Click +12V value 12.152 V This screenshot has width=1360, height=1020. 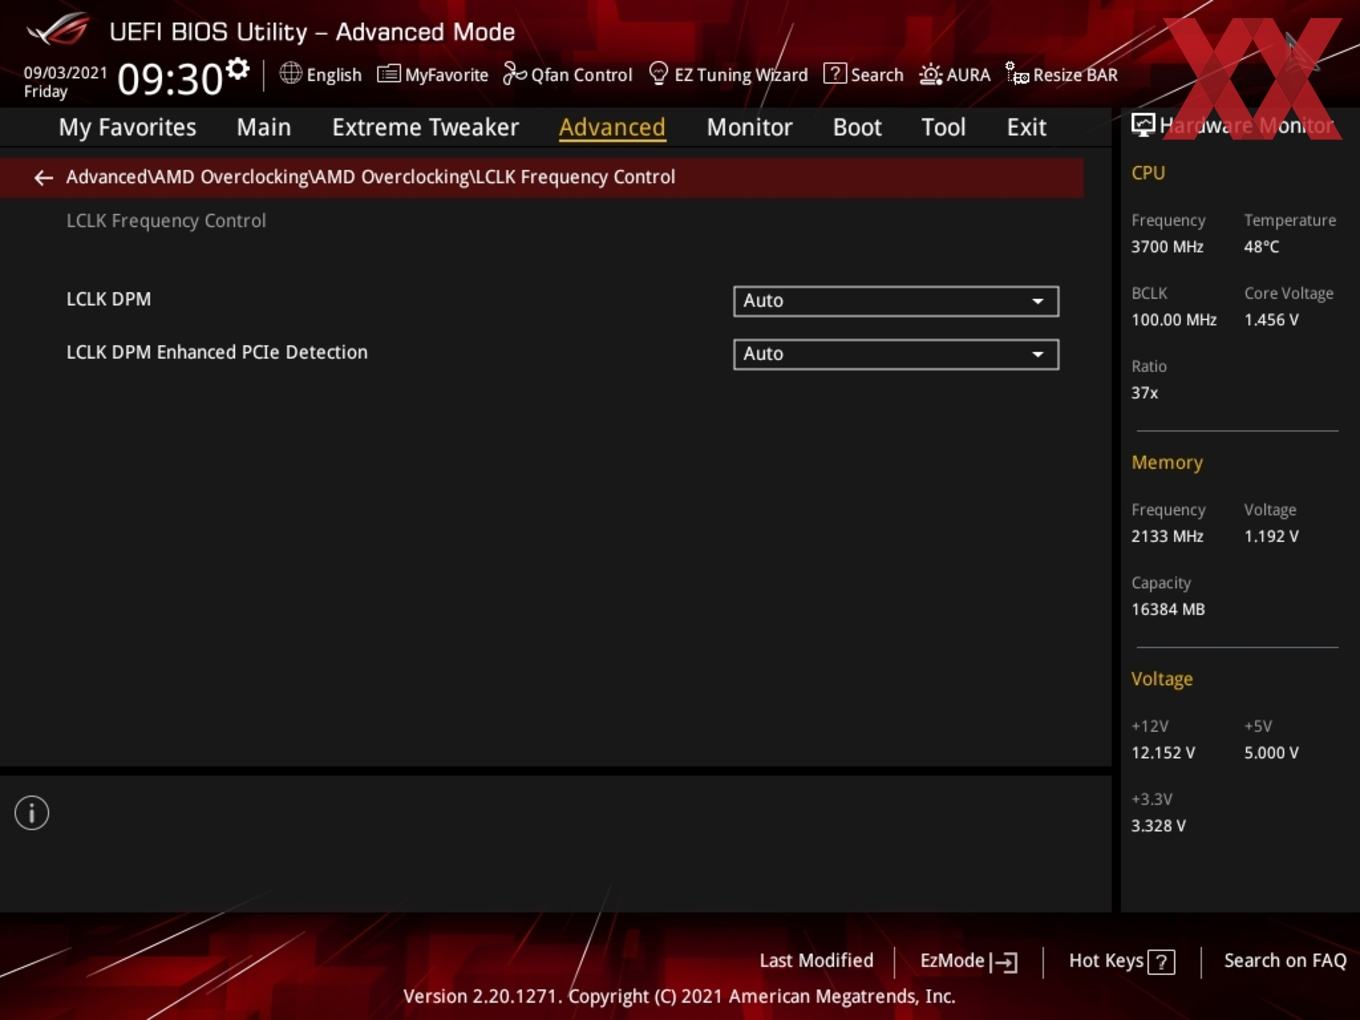1163,753
